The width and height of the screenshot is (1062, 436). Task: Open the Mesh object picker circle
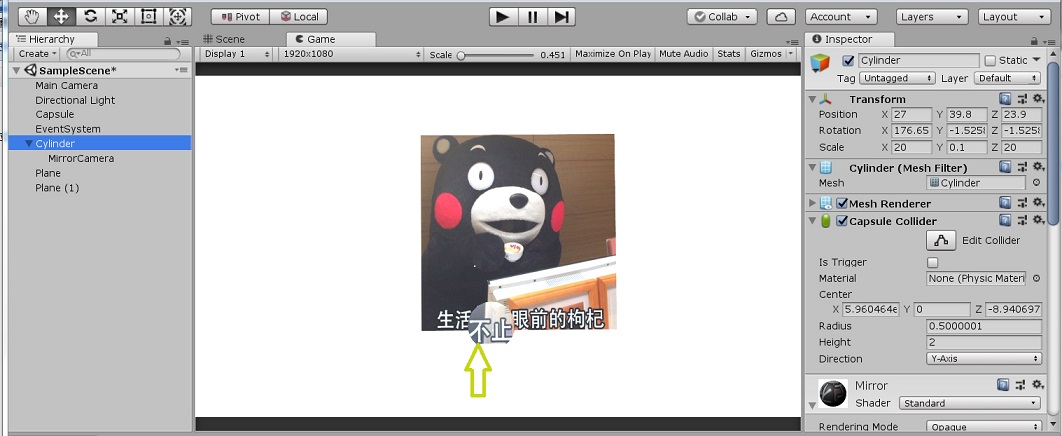pyautogui.click(x=1036, y=183)
